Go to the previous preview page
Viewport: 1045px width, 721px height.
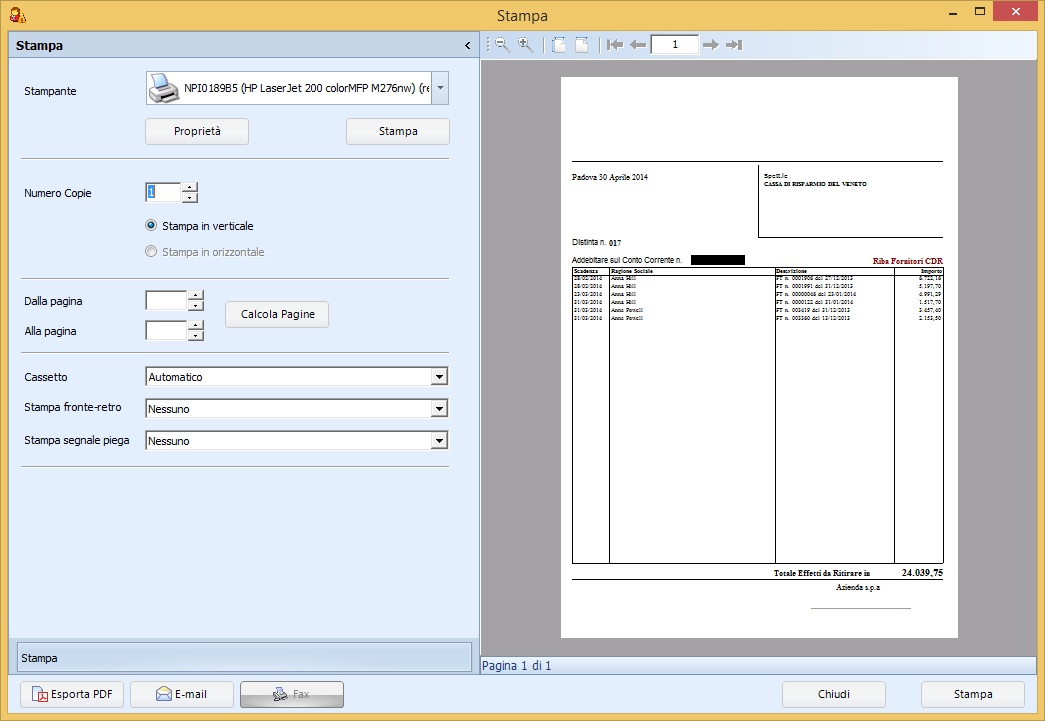638,45
